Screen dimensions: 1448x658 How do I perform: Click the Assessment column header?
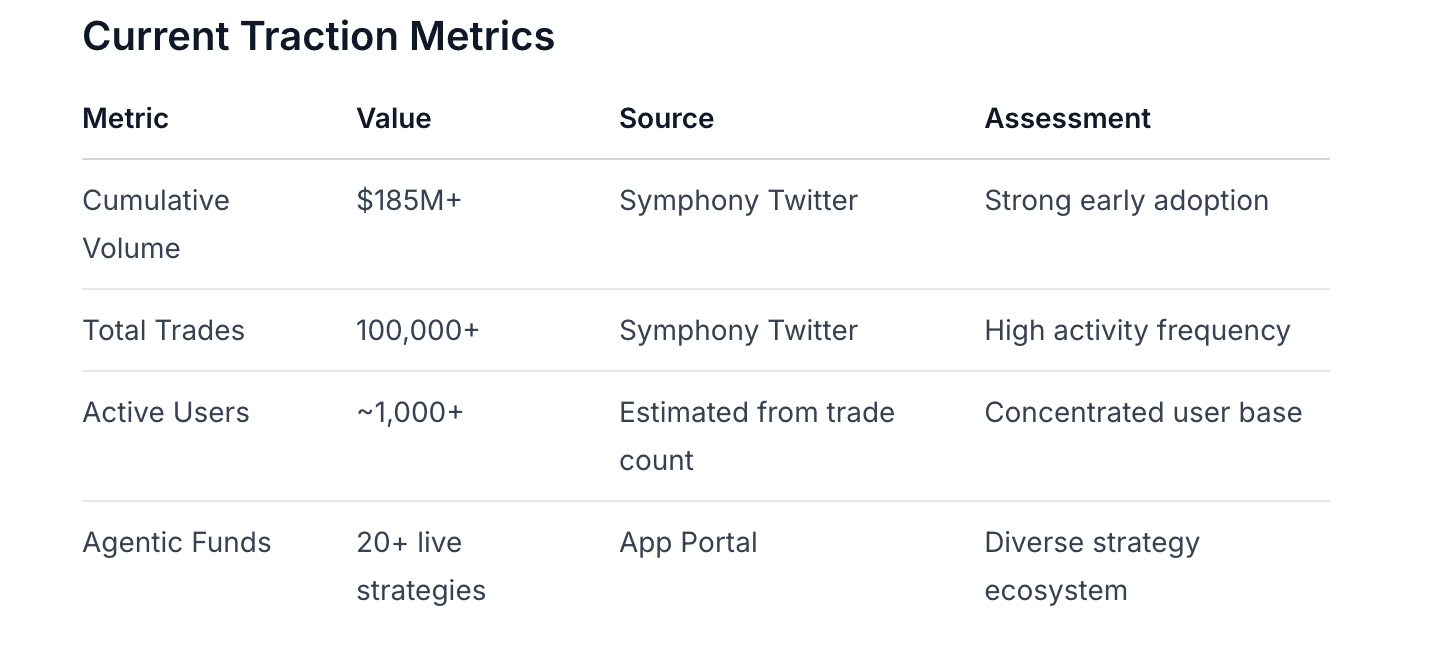[1067, 118]
